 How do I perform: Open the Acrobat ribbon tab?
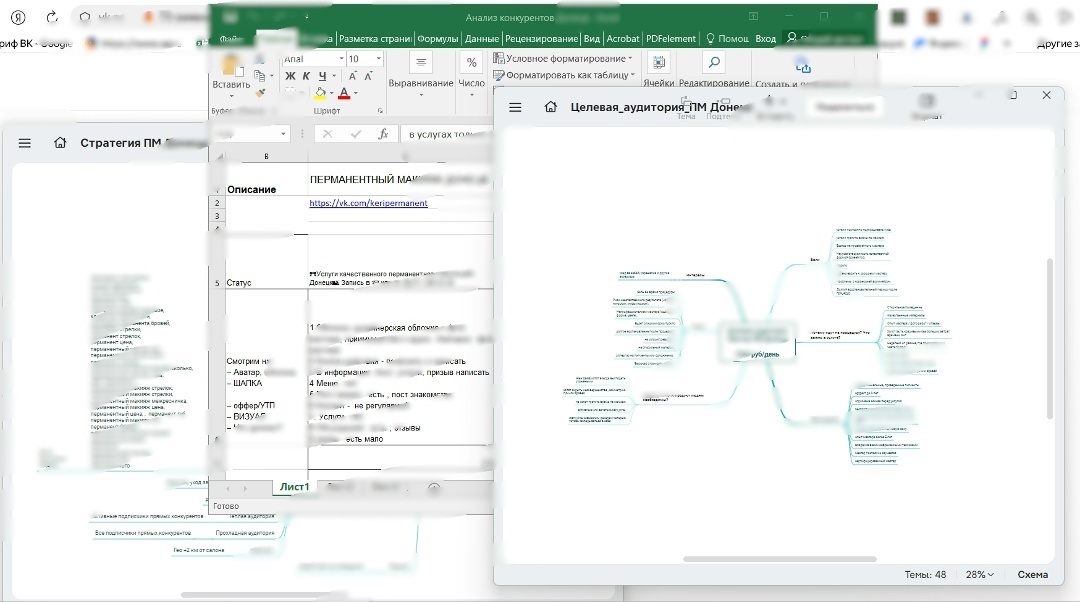(623, 39)
